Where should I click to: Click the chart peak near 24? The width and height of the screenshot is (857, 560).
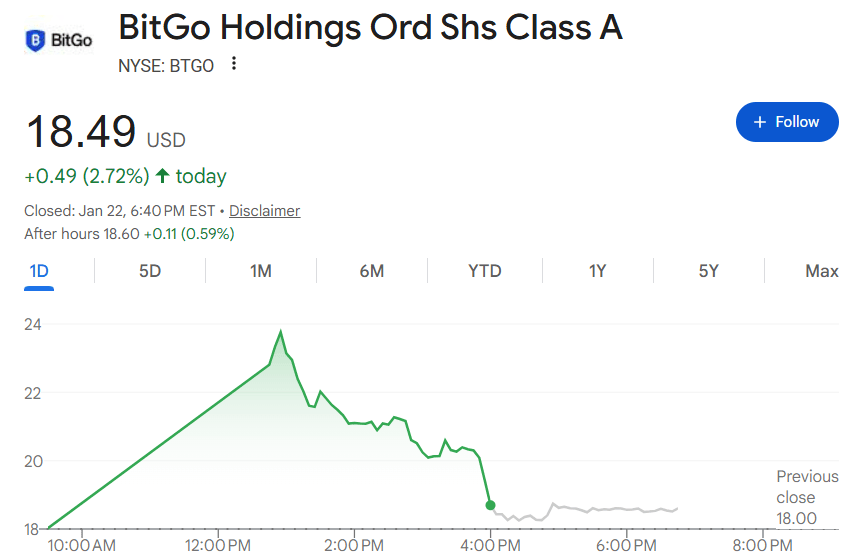click(x=281, y=332)
